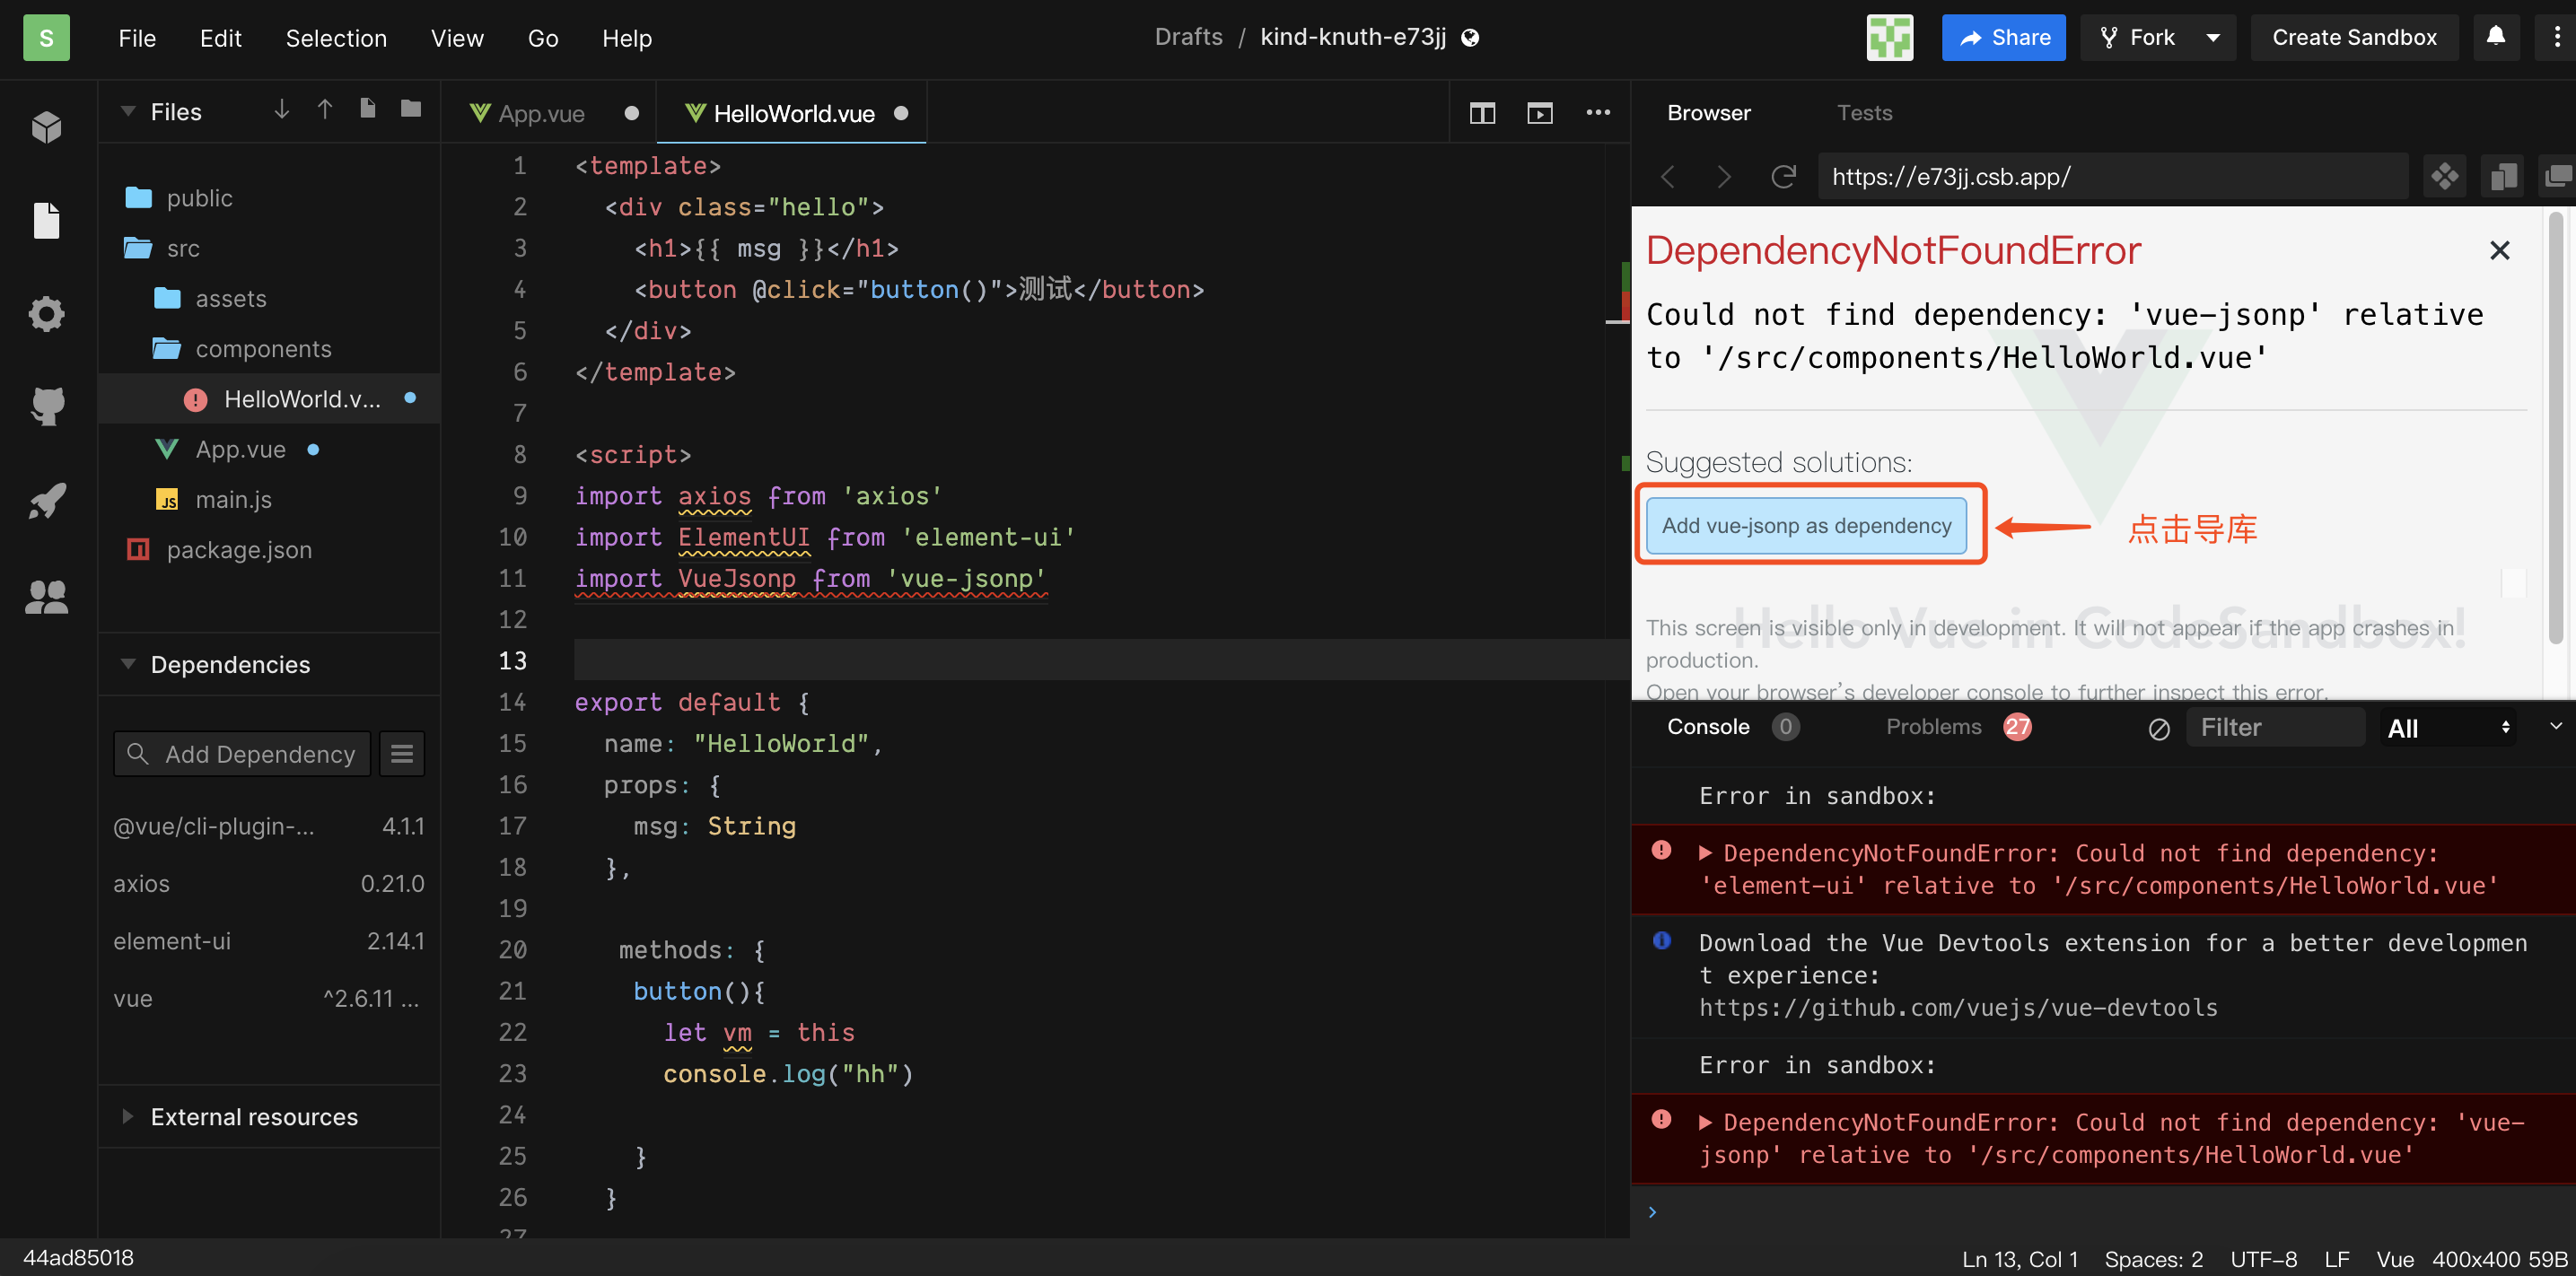Open Live collaboration people icon
2576x1276 pixels.
[47, 597]
